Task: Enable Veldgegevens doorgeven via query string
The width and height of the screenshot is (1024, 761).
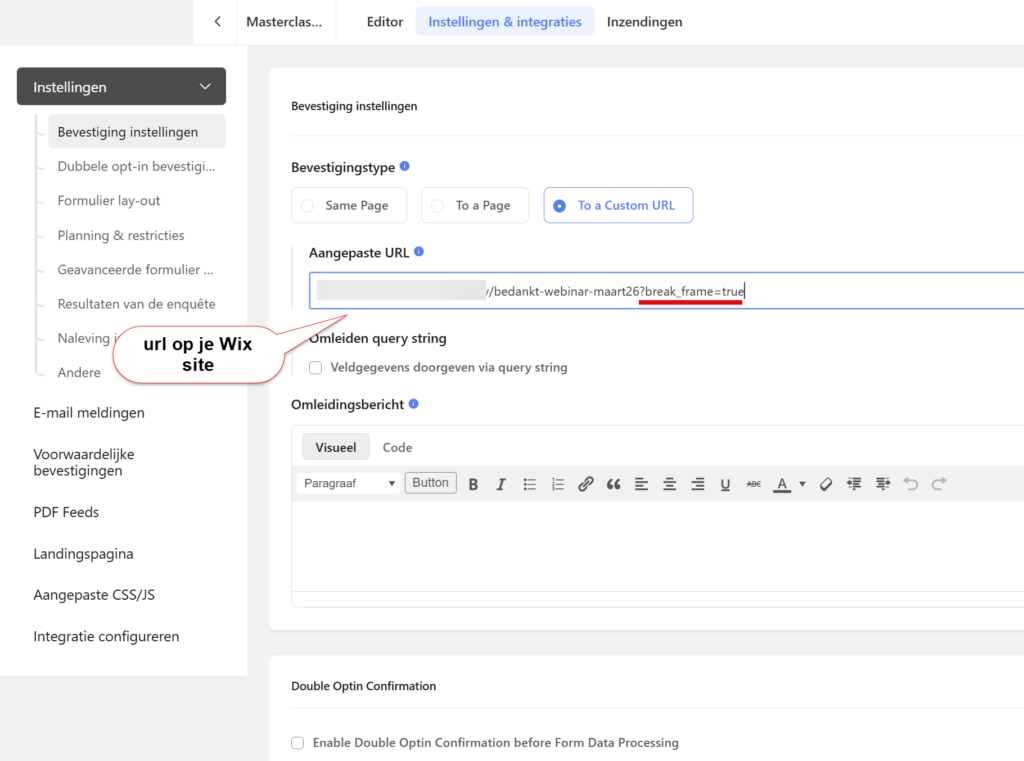Action: (x=316, y=368)
